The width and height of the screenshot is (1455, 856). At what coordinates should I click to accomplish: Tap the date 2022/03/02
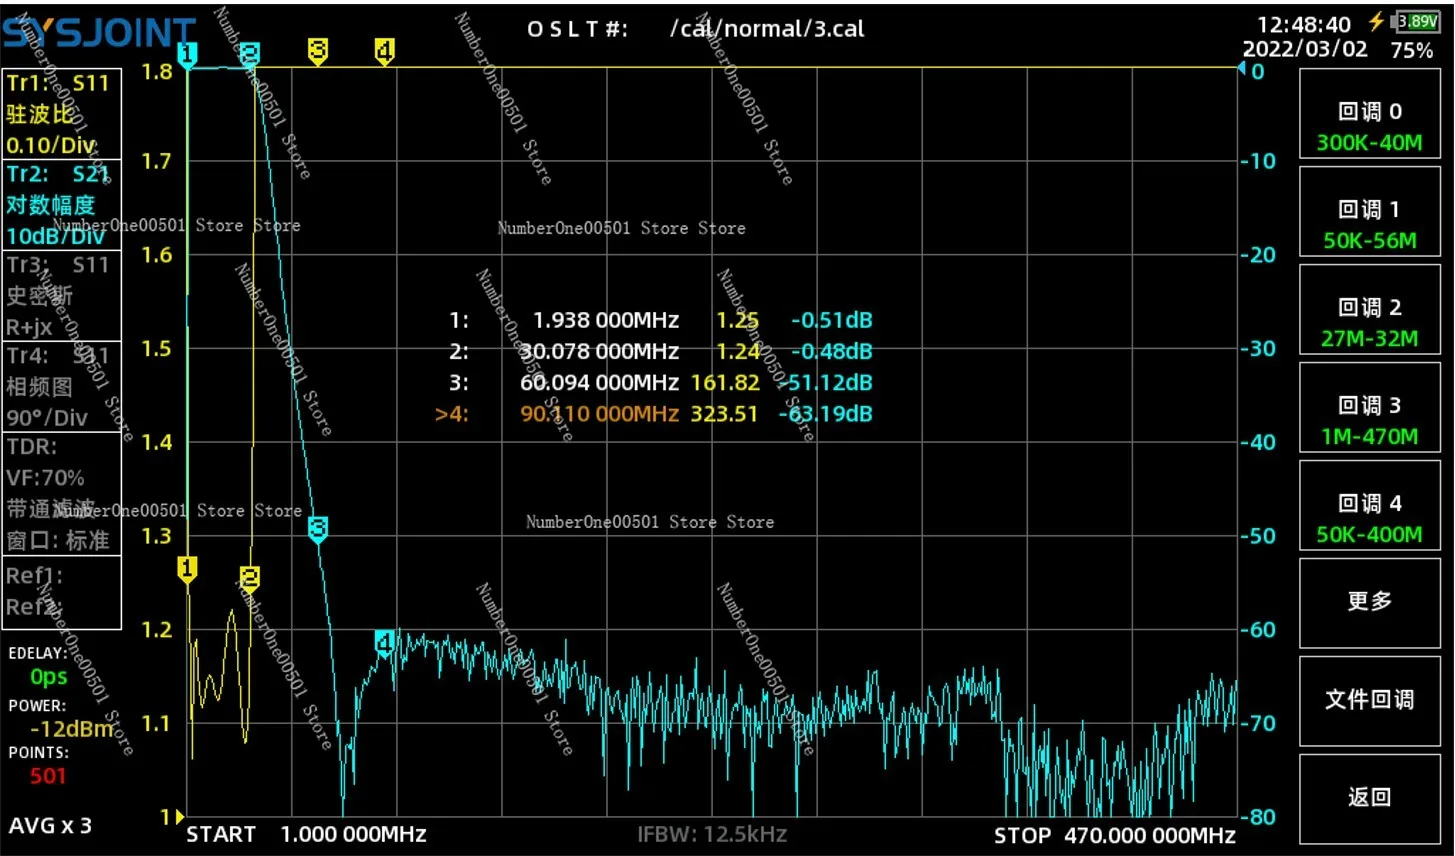(x=1305, y=49)
